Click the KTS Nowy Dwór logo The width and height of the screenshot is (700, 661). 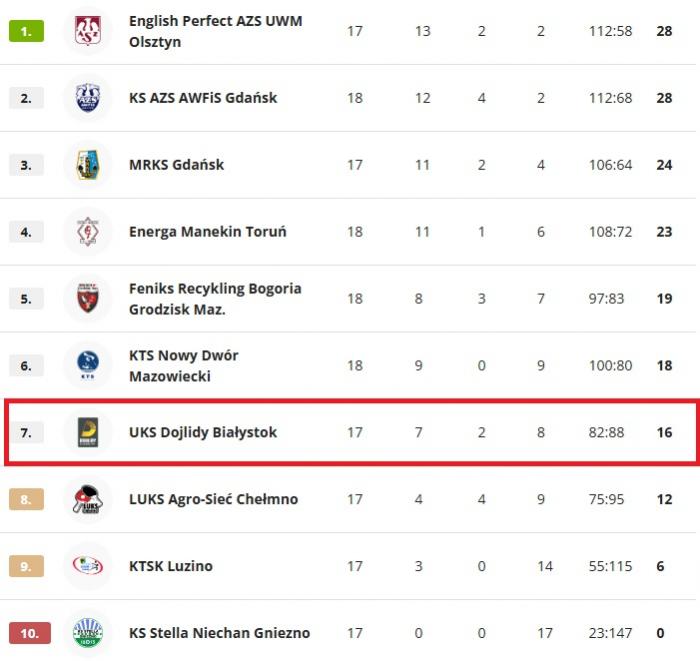pyautogui.click(x=87, y=365)
